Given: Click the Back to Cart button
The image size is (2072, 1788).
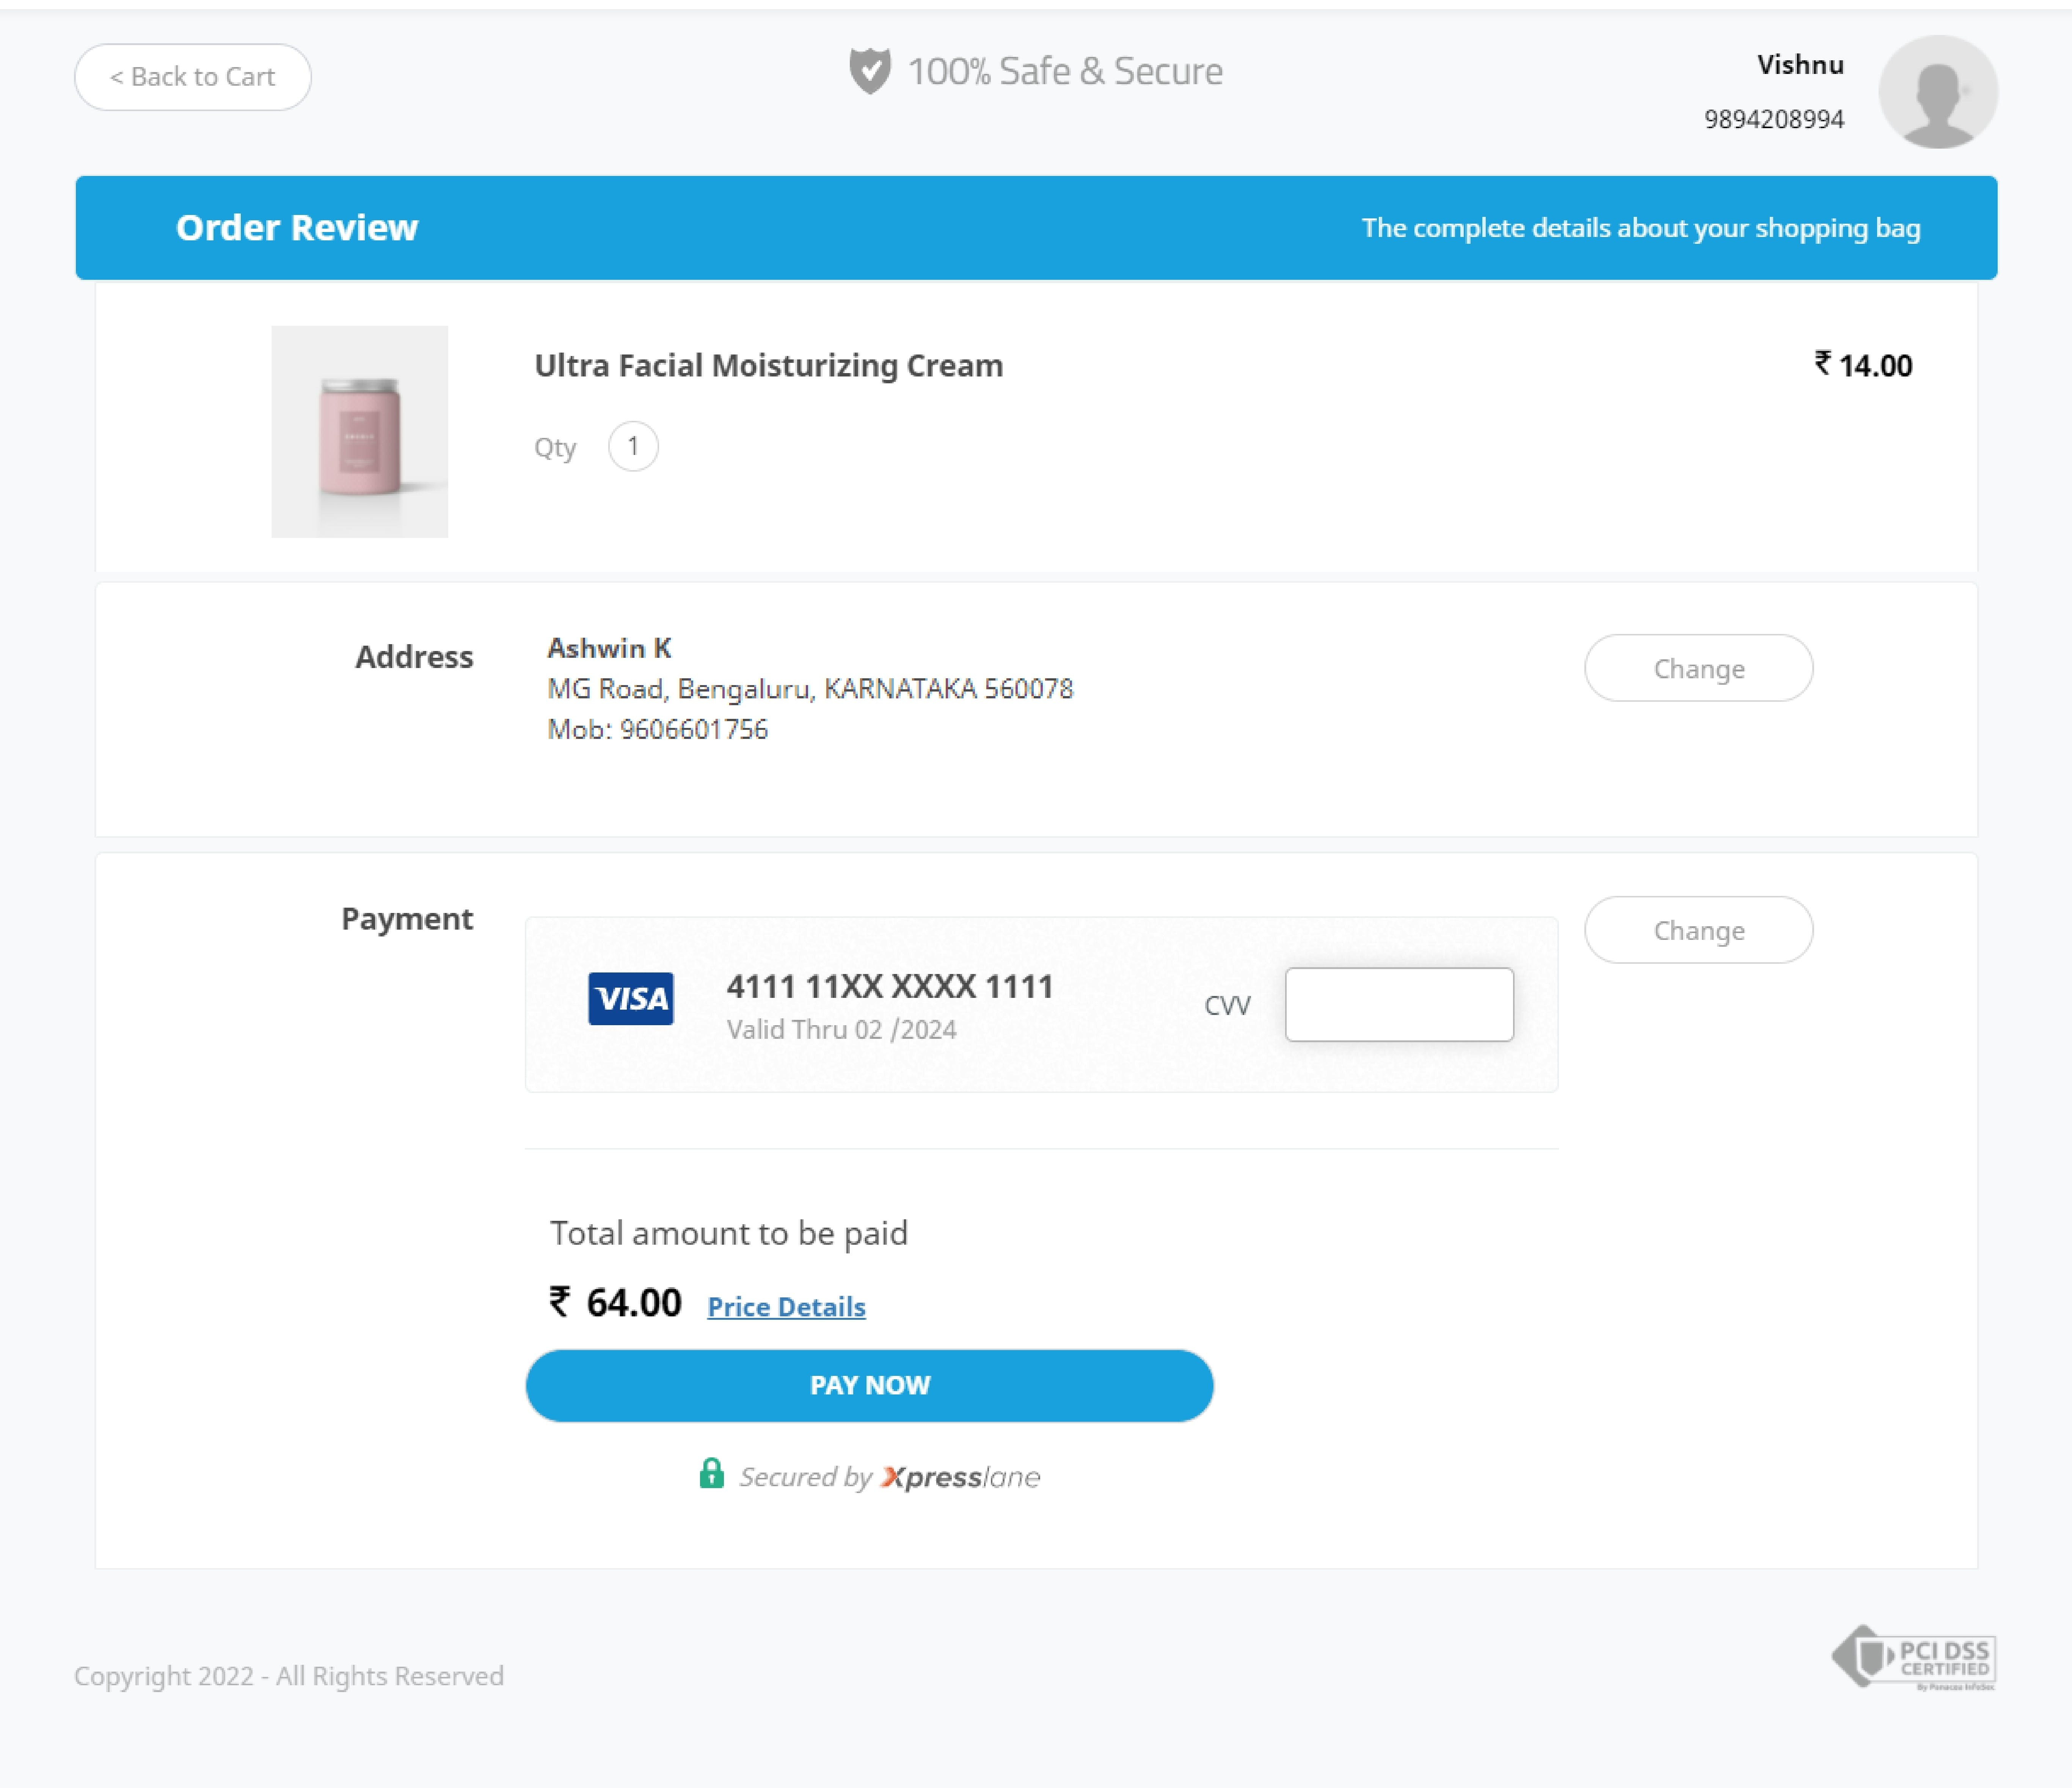Looking at the screenshot, I should coord(193,77).
